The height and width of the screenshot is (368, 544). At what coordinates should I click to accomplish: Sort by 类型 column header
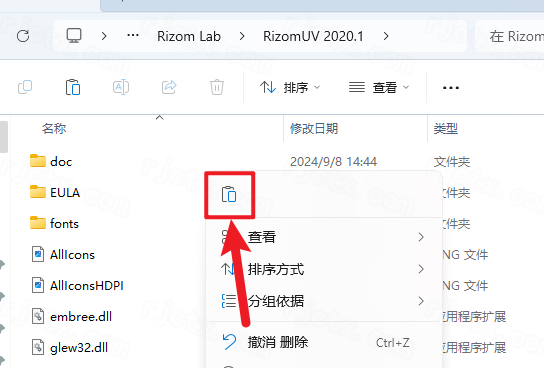[x=446, y=129]
